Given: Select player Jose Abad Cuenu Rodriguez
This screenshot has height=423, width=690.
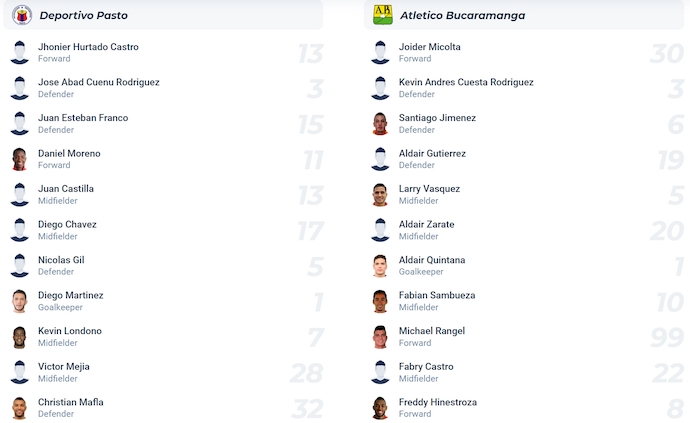Looking at the screenshot, I should click(98, 82).
